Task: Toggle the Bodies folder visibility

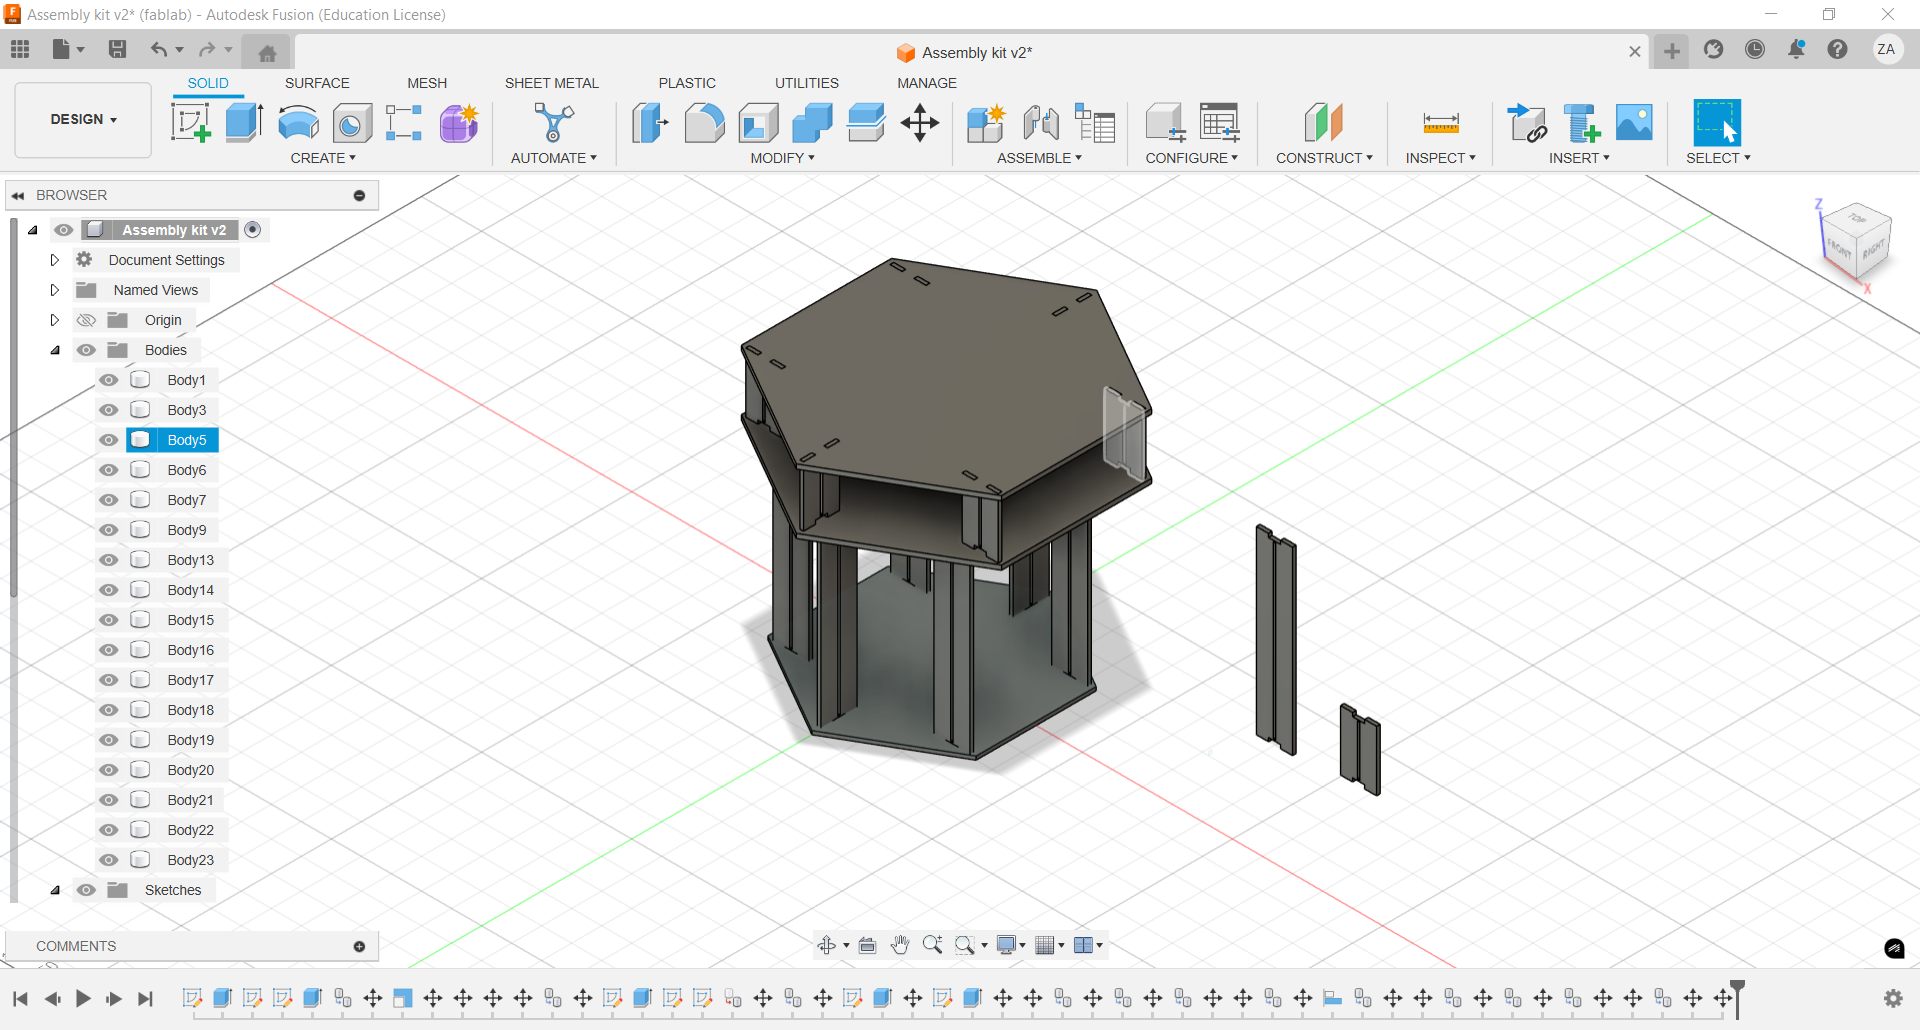Action: pyautogui.click(x=87, y=350)
